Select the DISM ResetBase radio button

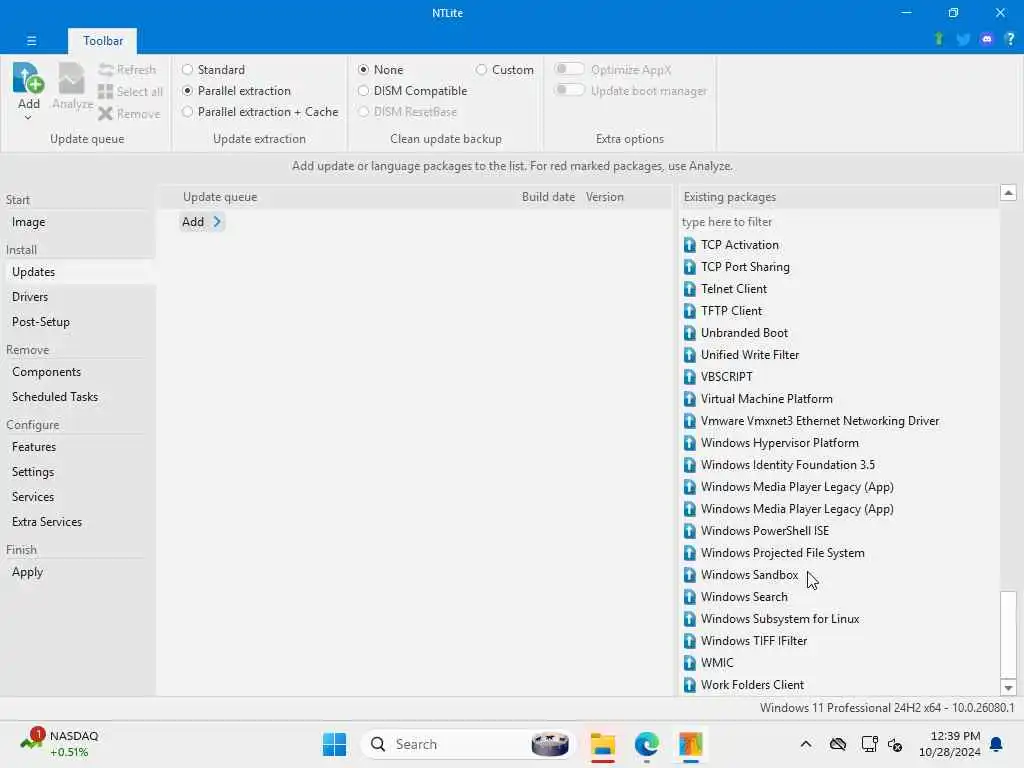363,112
